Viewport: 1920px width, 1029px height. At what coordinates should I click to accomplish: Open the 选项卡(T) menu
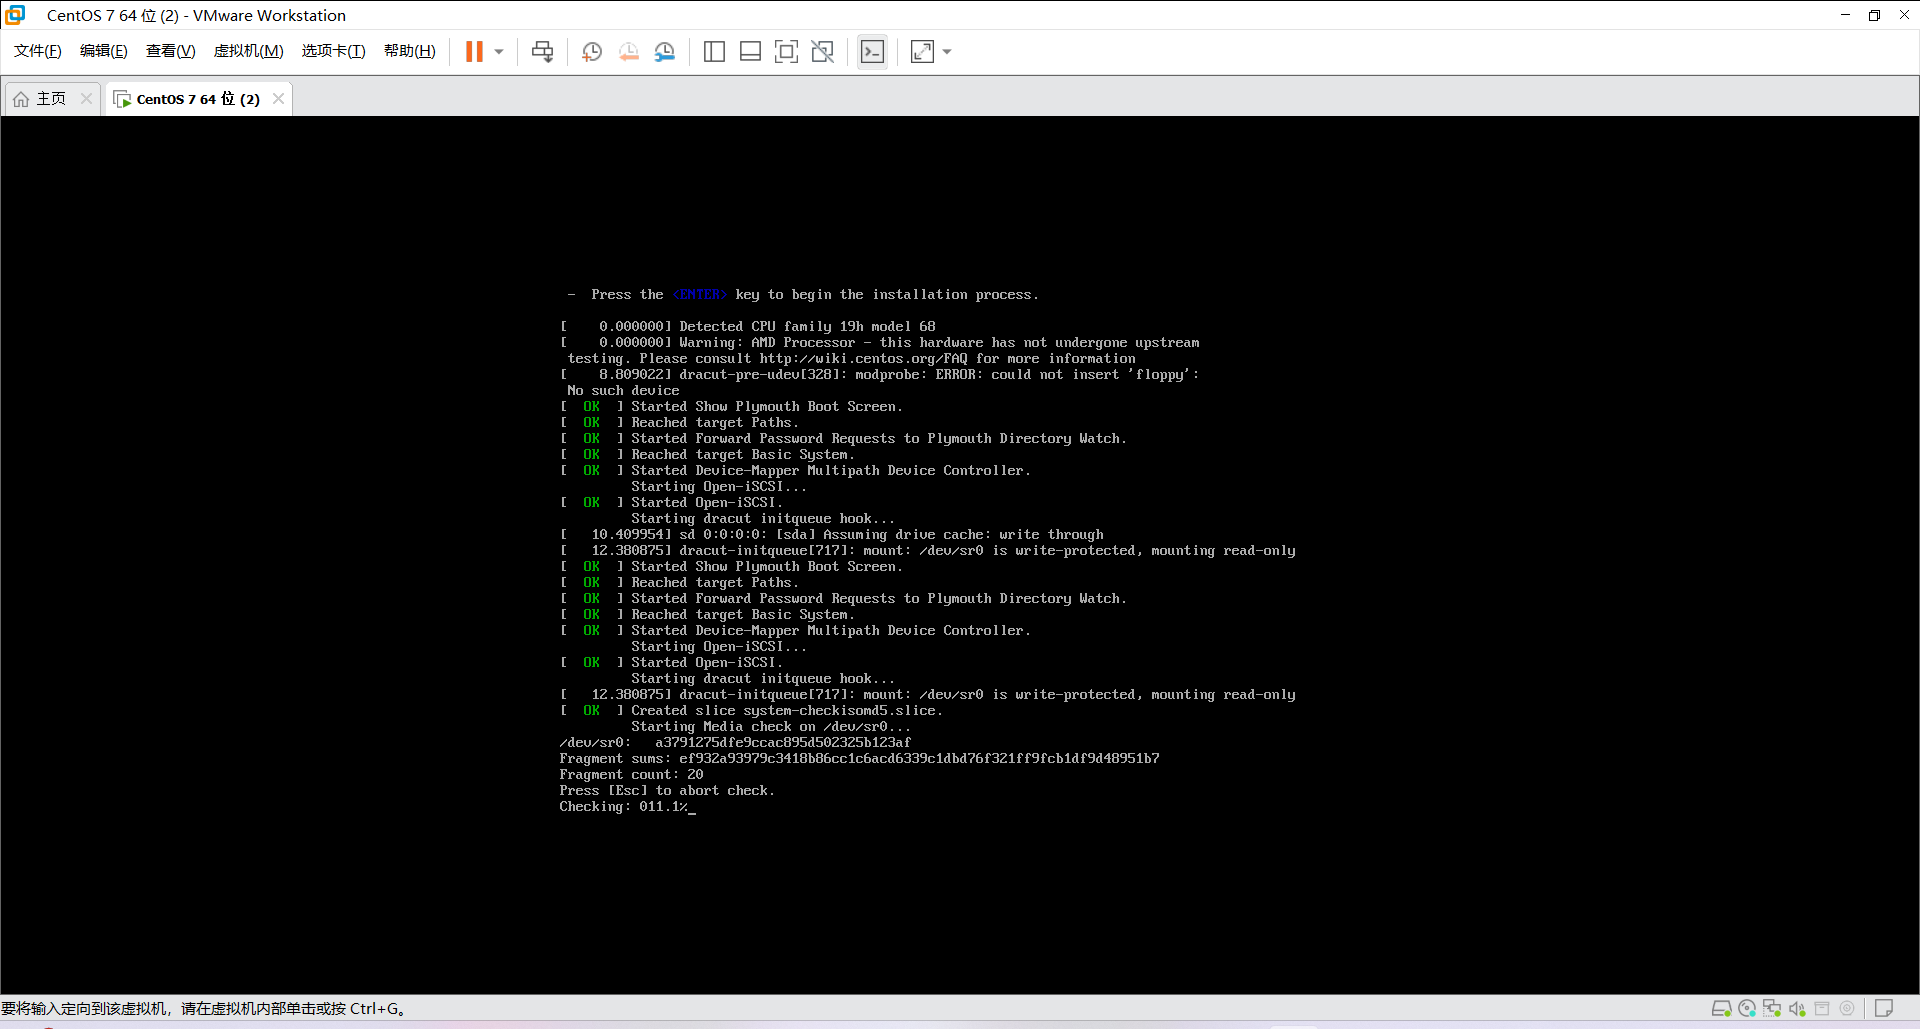click(334, 51)
